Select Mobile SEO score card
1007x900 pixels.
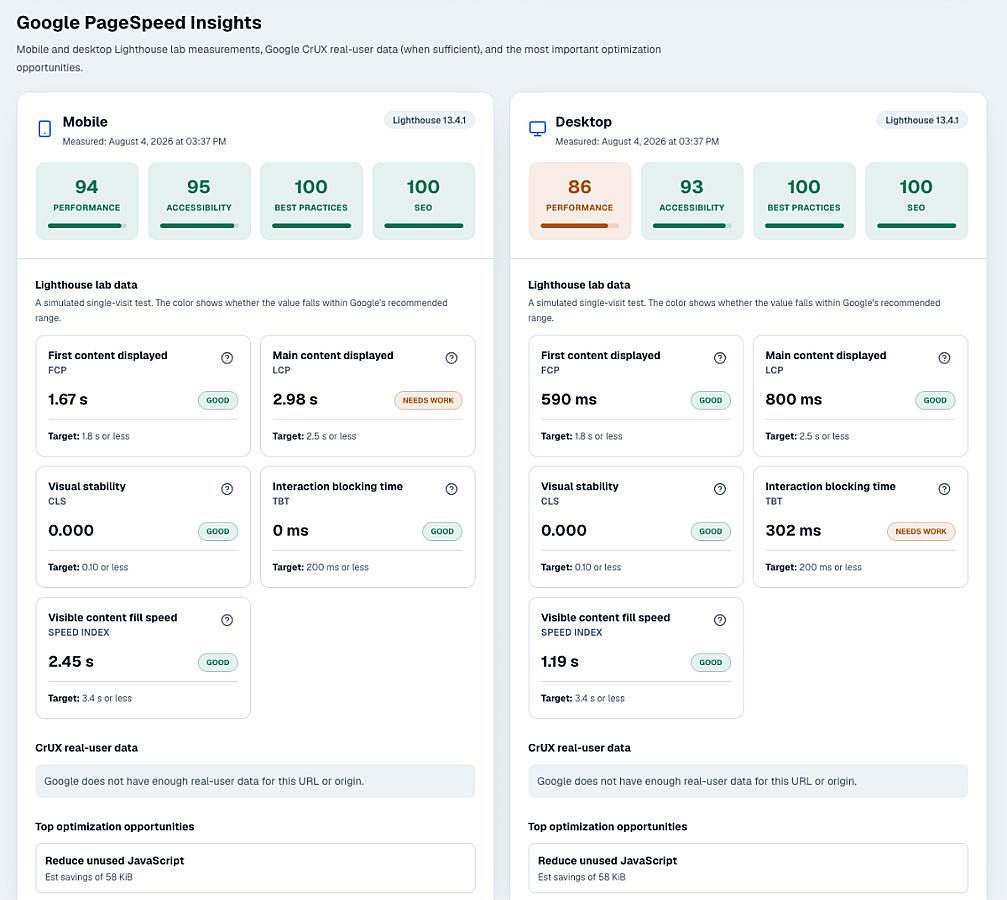tap(423, 201)
